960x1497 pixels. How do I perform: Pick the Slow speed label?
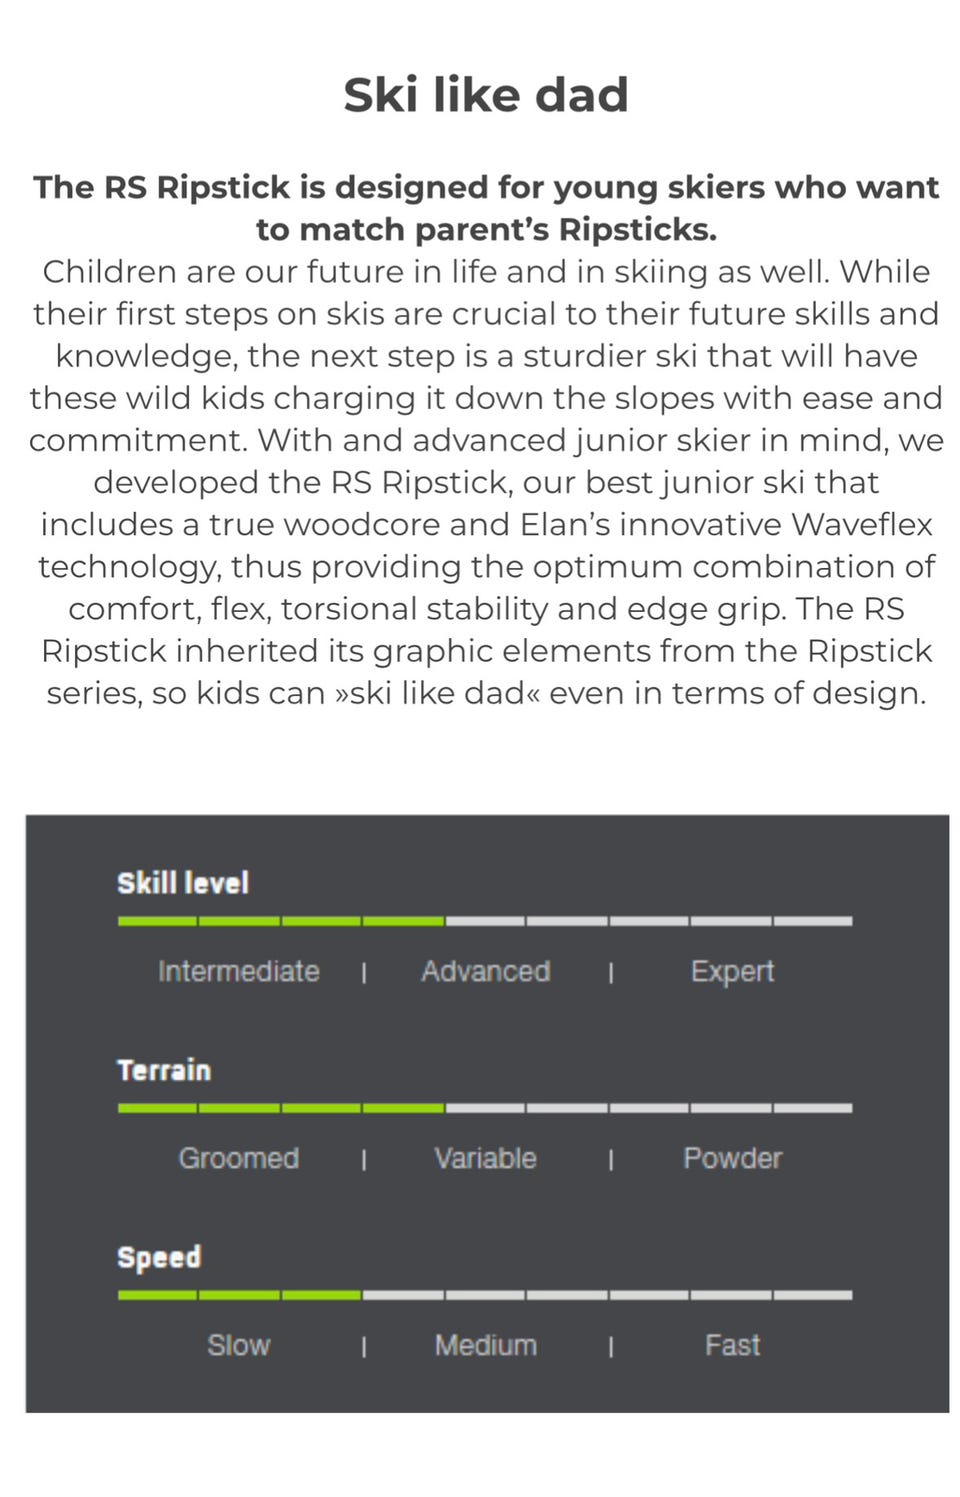(239, 1345)
